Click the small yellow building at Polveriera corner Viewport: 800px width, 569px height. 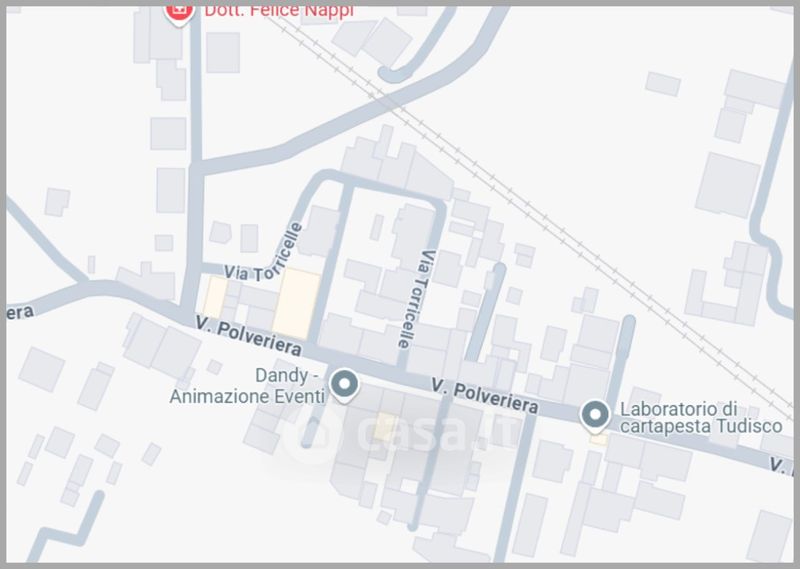[x=215, y=297]
